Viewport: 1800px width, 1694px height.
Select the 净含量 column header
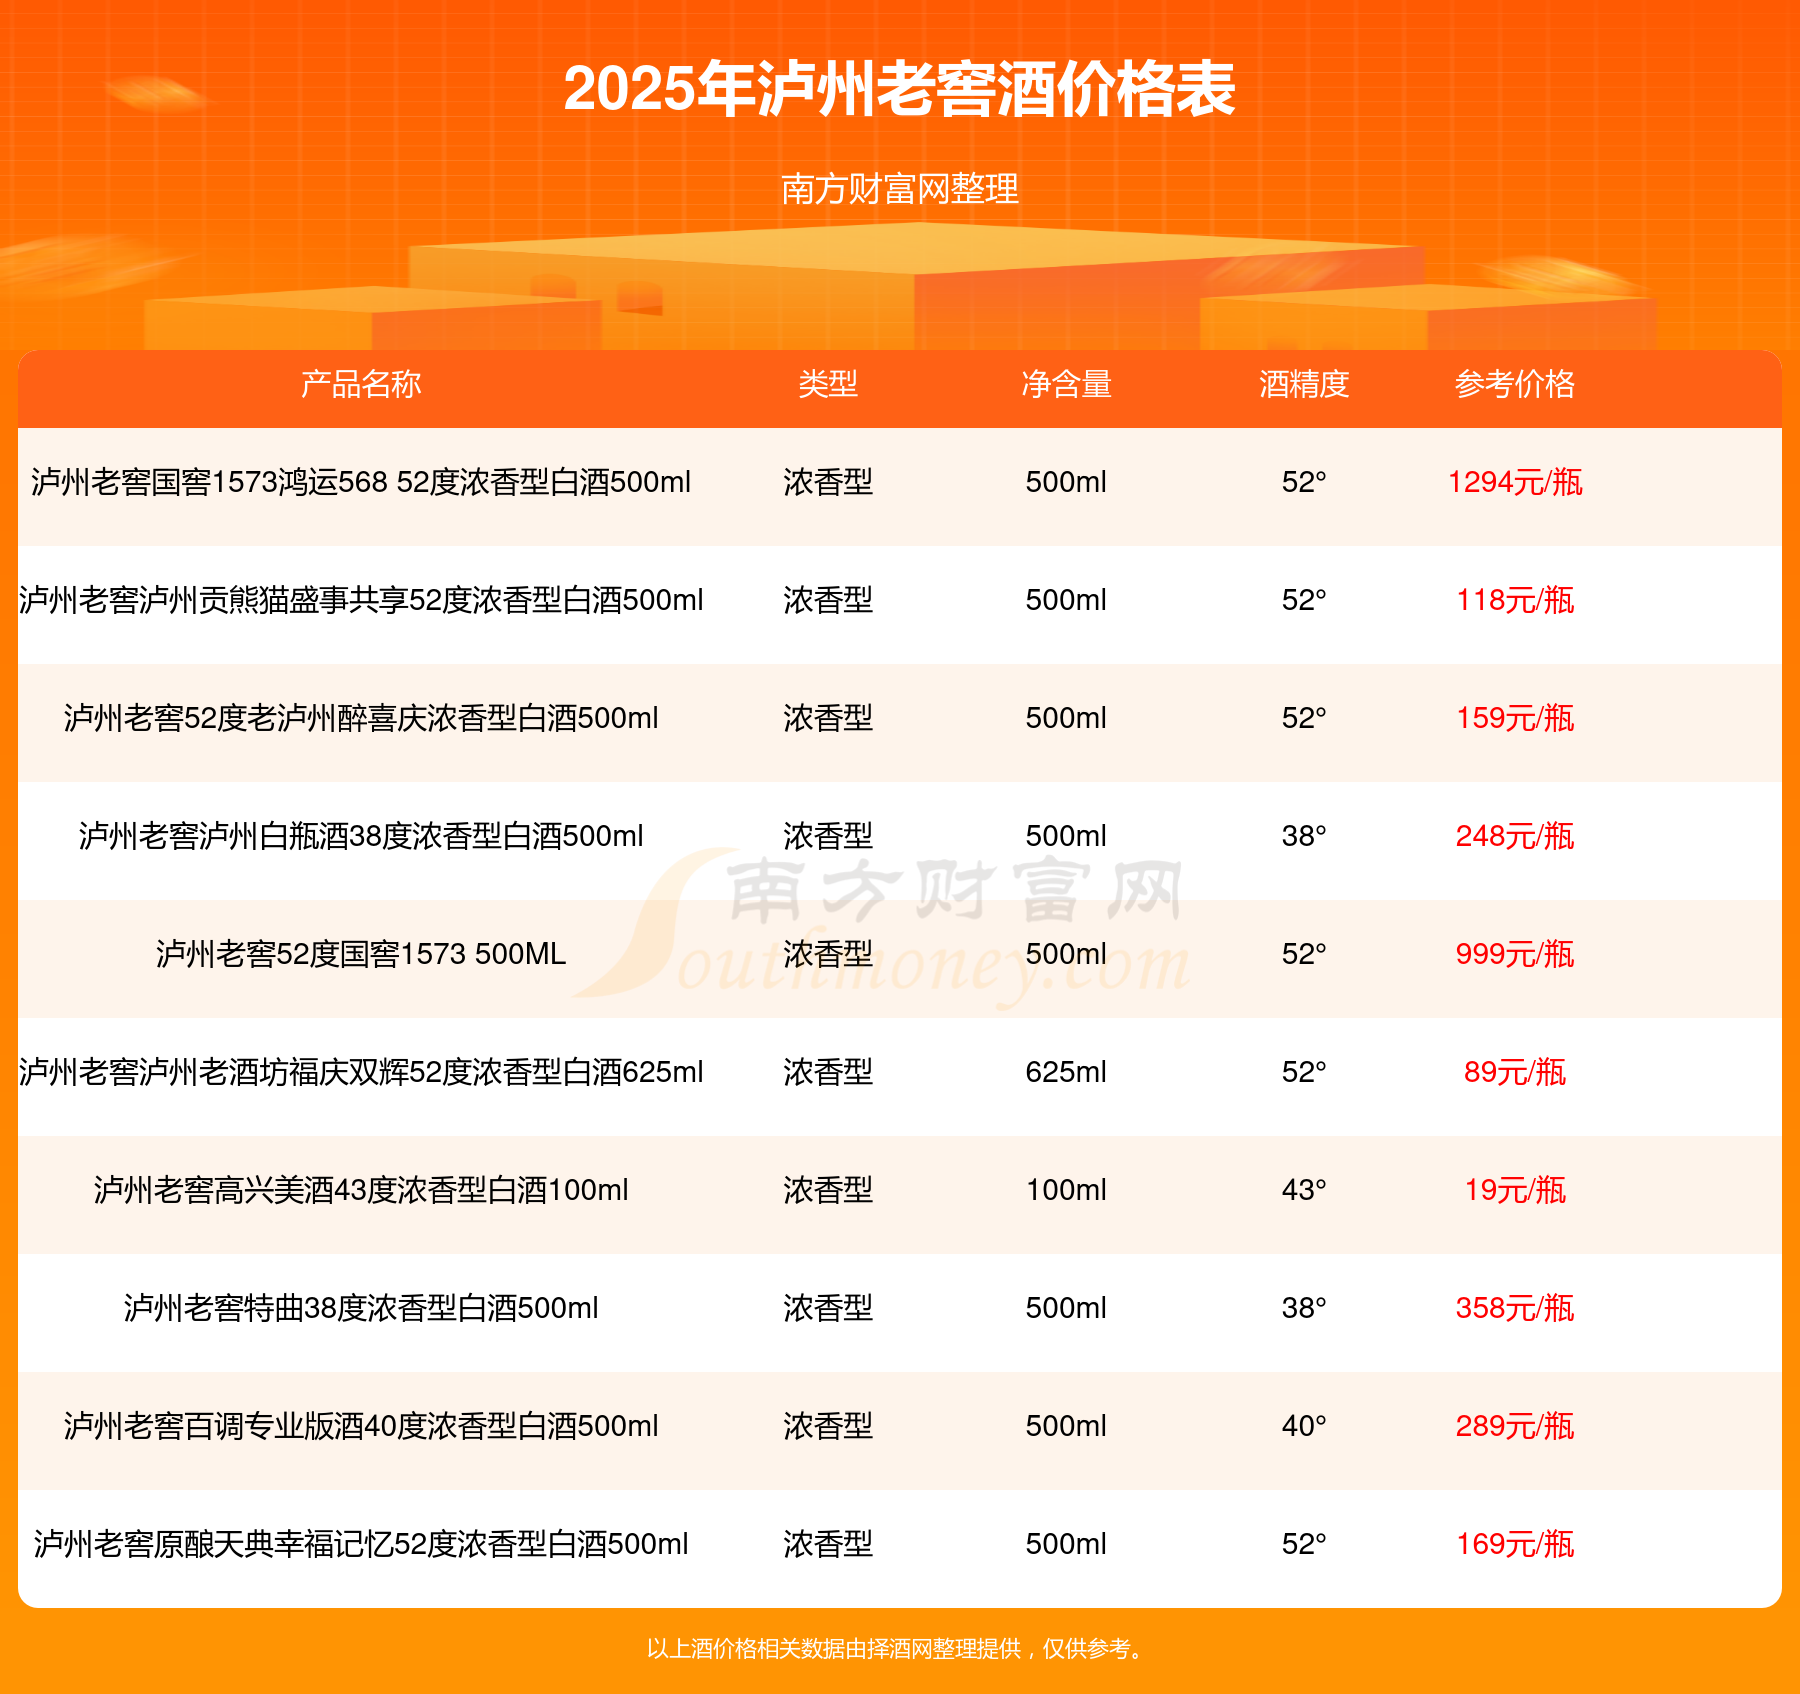coord(1066,384)
